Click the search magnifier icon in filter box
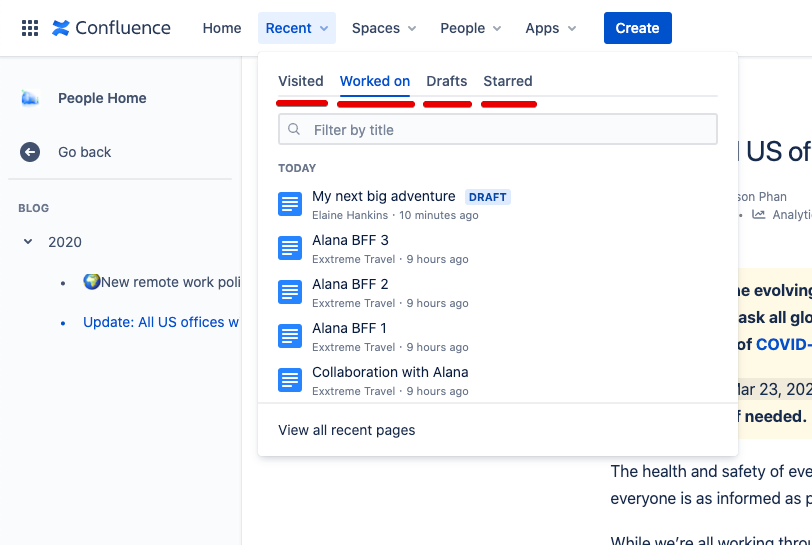The height and width of the screenshot is (545, 812). [x=294, y=129]
